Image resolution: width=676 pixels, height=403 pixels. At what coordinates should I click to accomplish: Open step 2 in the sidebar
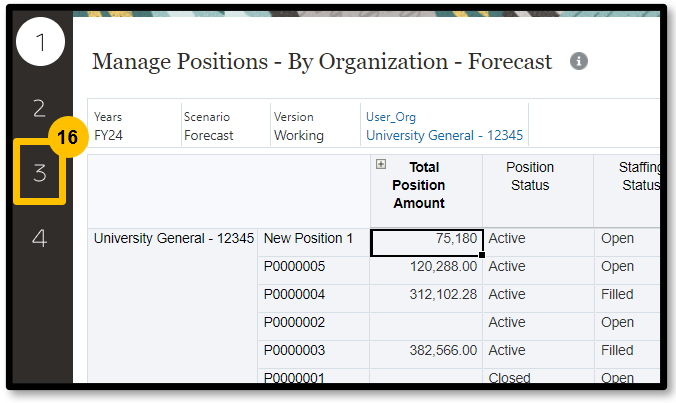point(40,108)
